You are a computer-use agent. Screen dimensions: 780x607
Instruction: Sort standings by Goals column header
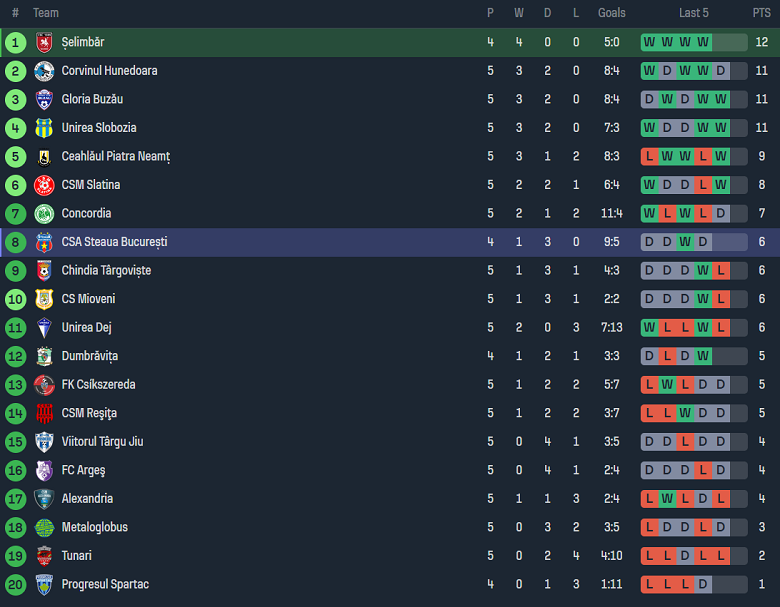click(x=611, y=13)
